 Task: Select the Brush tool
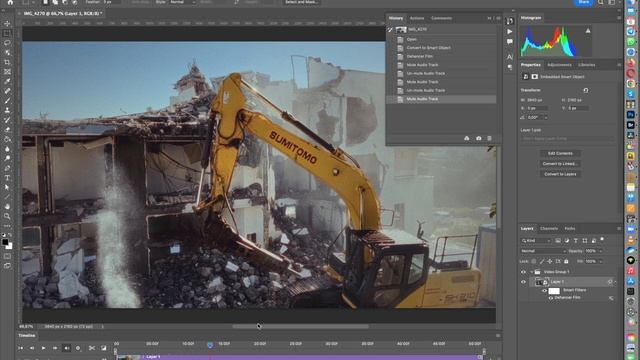pos(7,100)
